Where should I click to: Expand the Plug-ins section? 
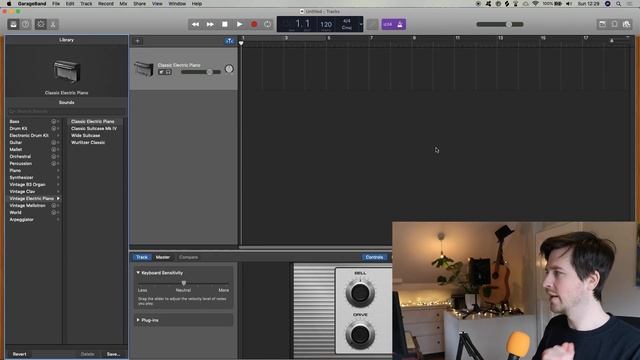tap(138, 320)
